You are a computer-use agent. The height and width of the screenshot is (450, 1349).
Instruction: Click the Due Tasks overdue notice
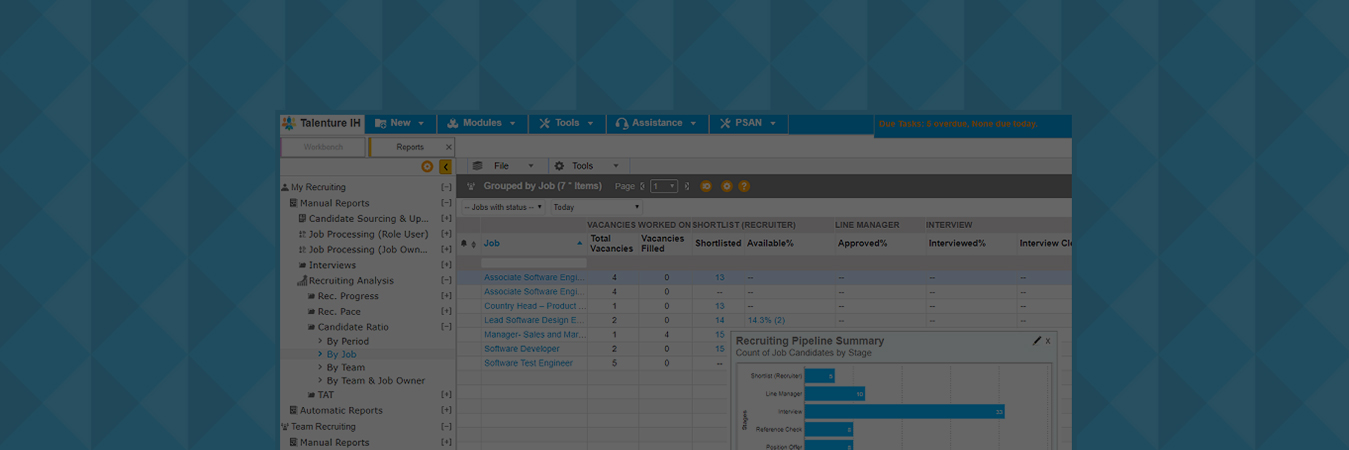coord(957,124)
